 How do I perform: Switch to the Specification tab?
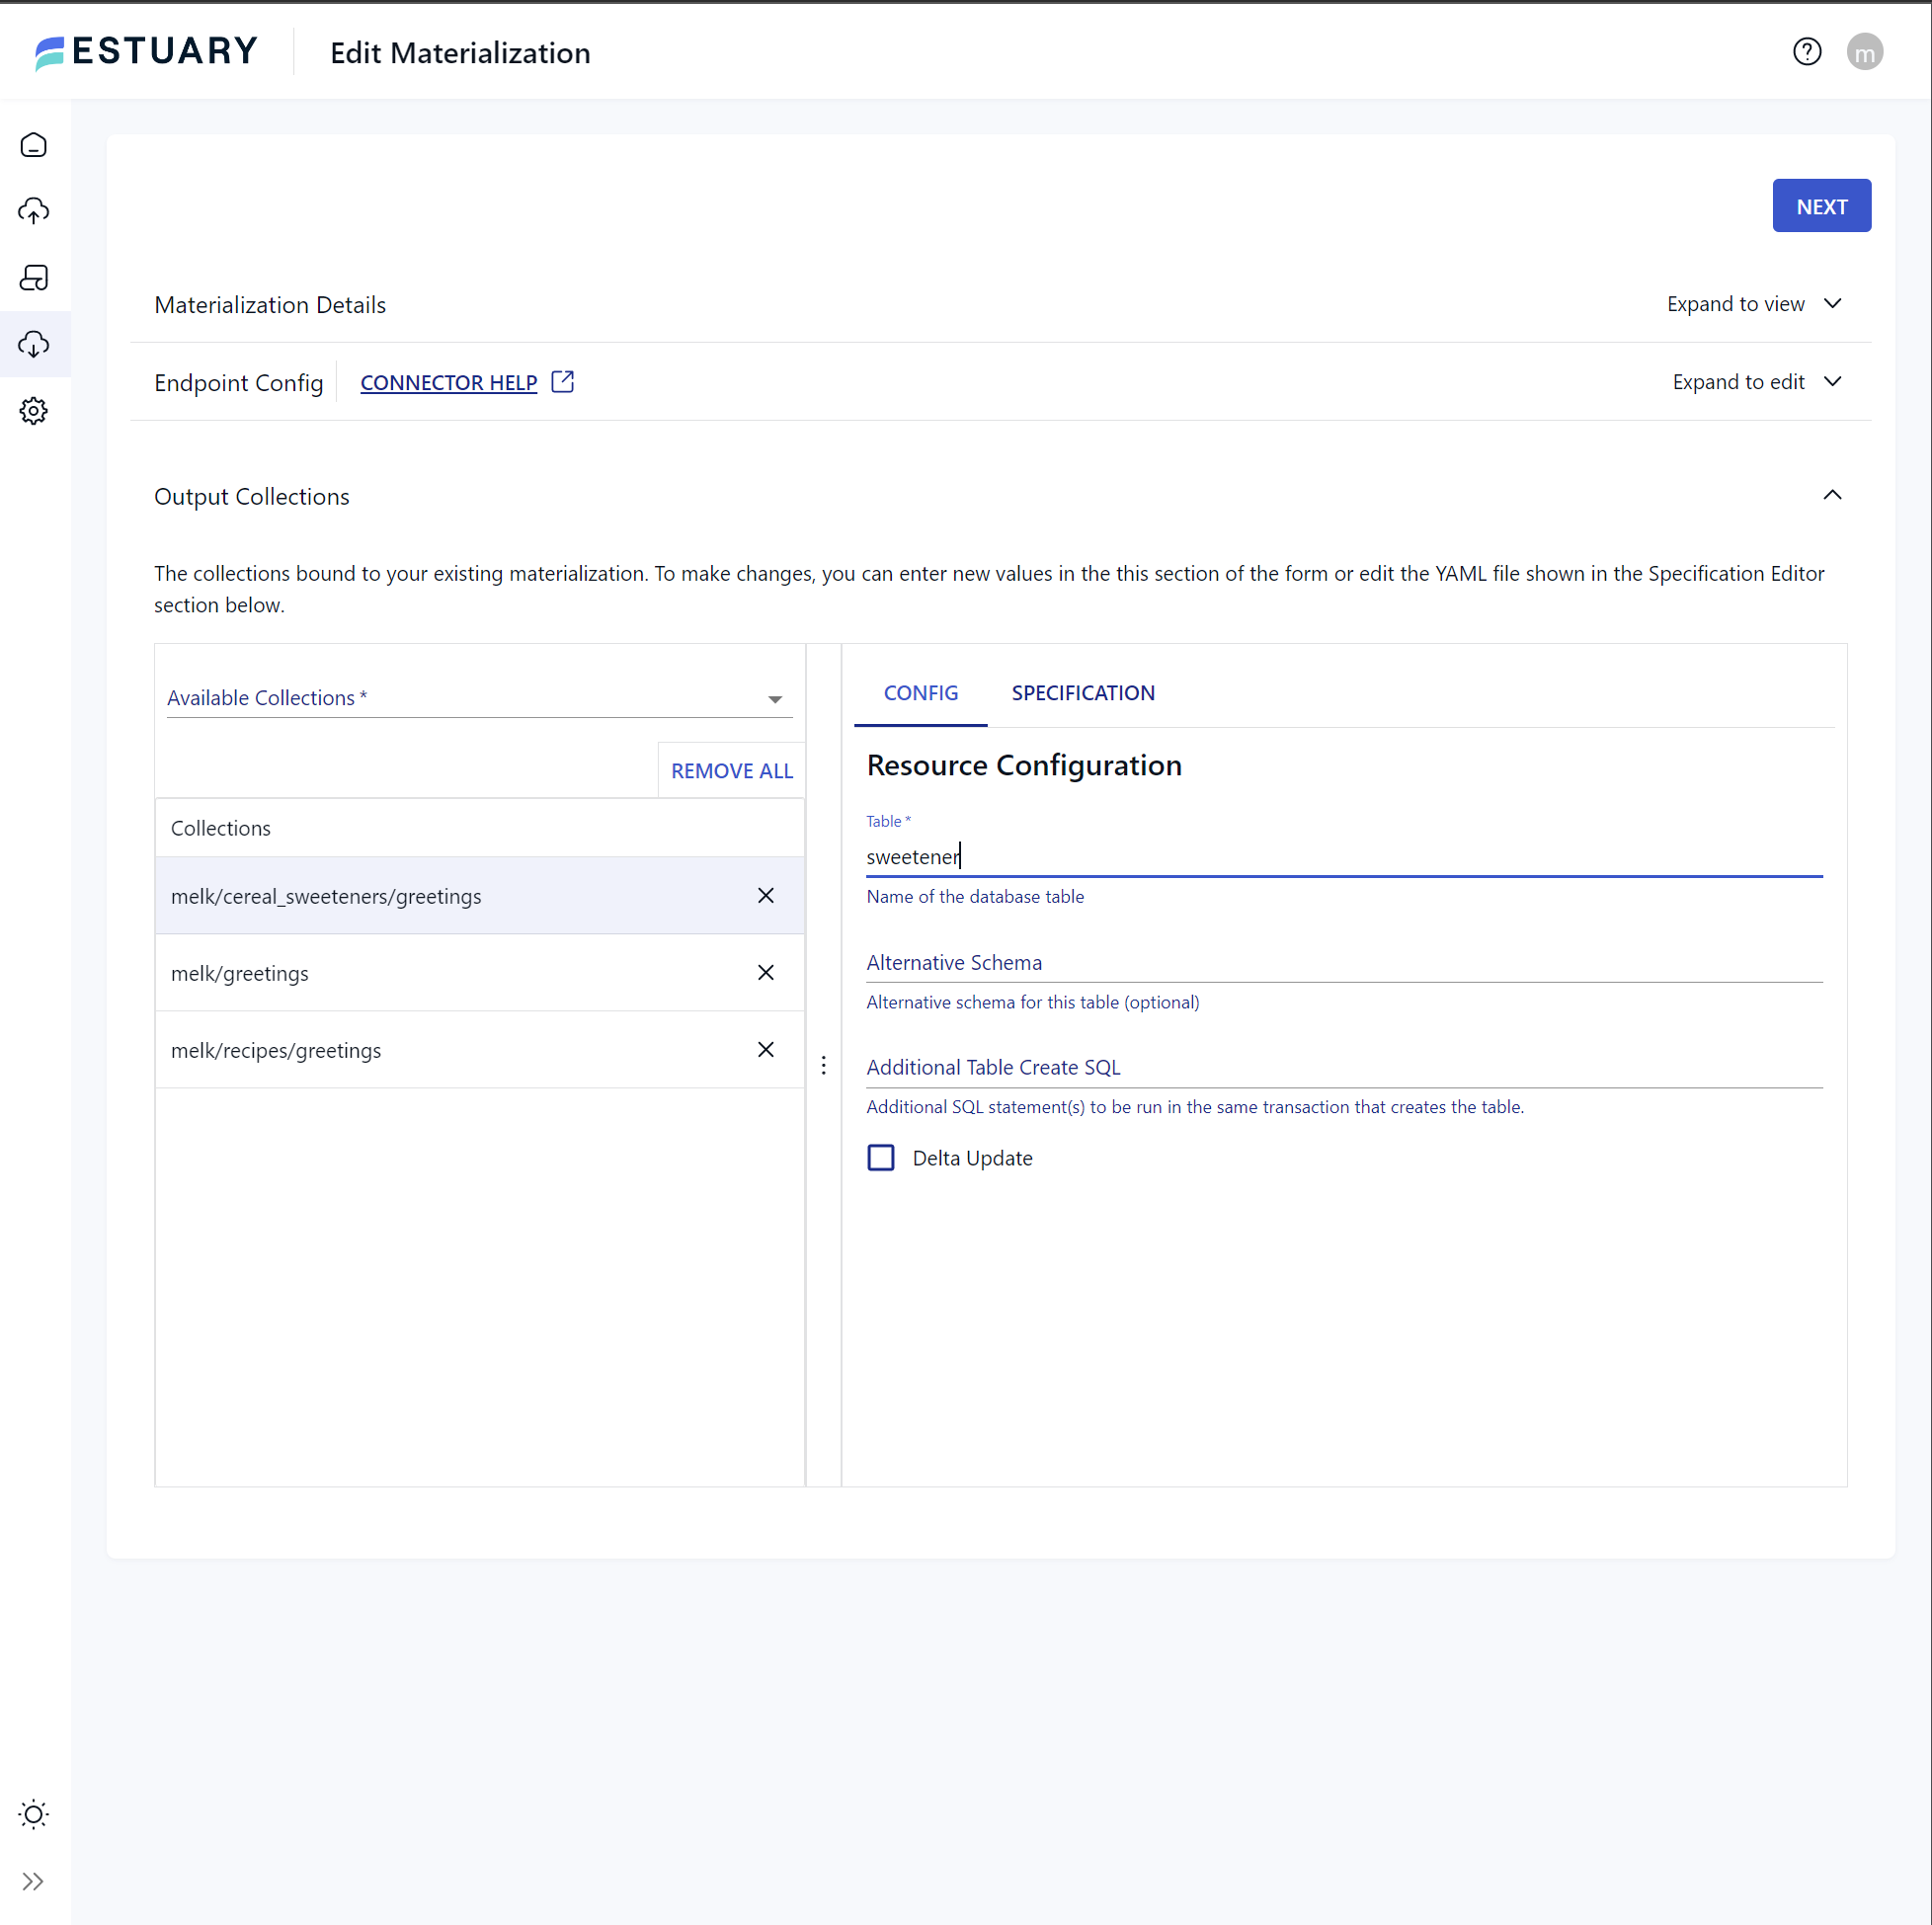1082,692
